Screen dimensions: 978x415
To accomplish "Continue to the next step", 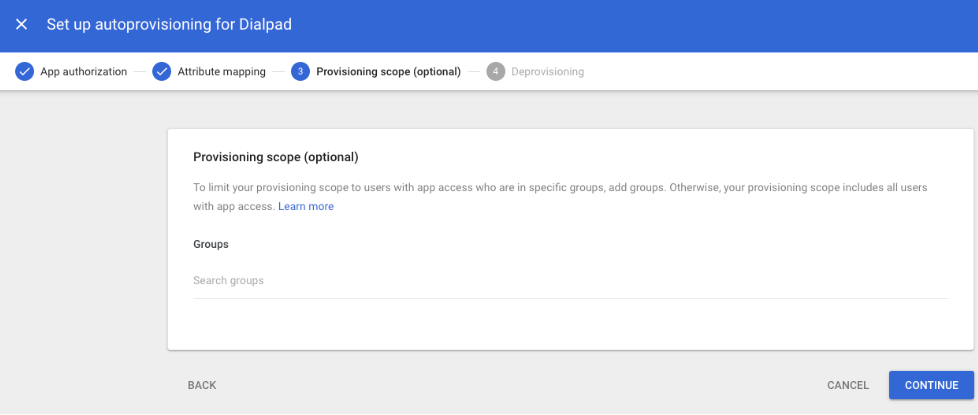I will pyautogui.click(x=931, y=385).
